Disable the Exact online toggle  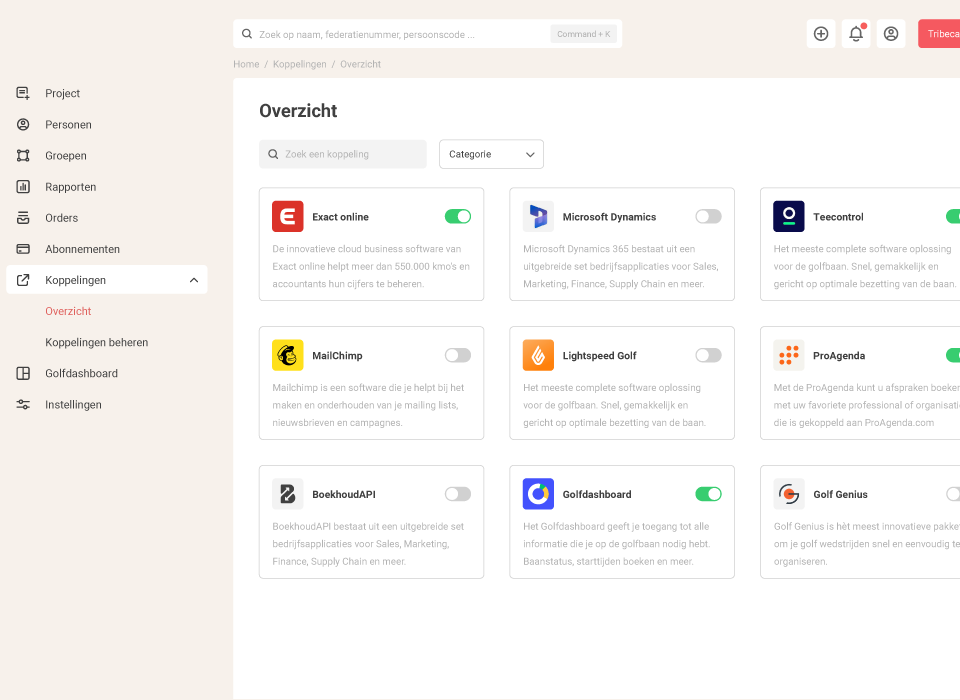458,217
